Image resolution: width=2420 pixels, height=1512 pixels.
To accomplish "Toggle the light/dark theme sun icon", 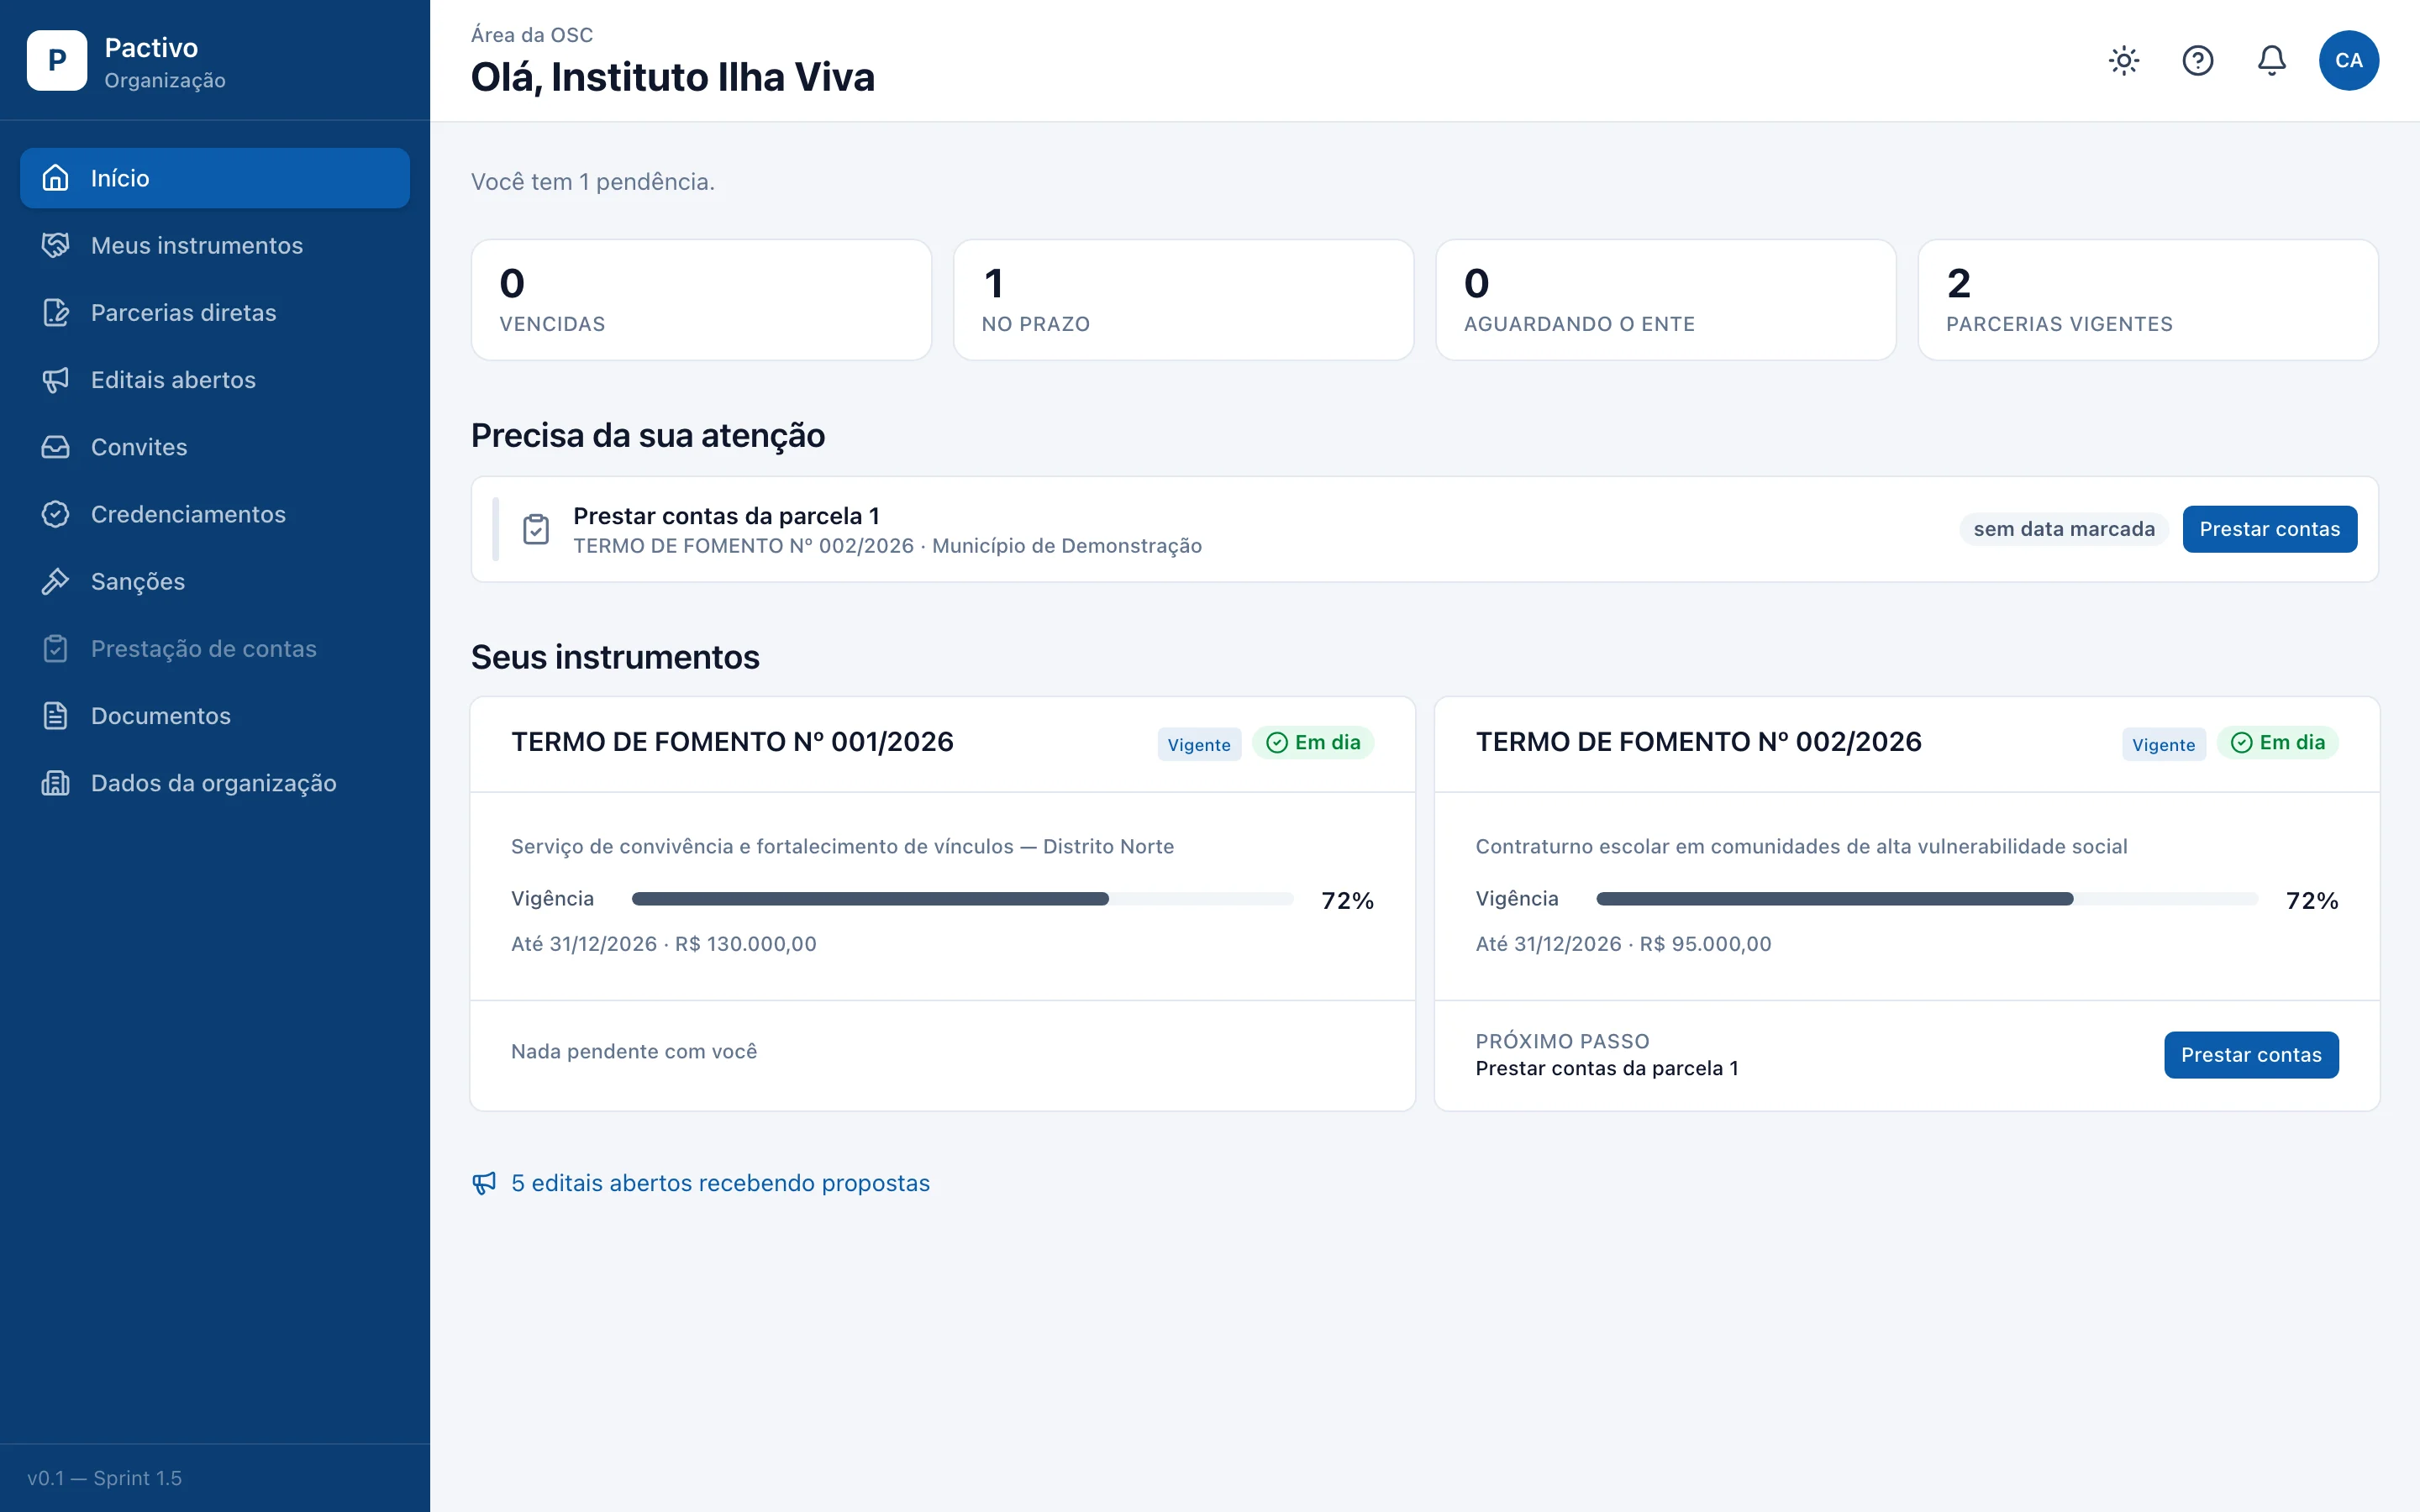I will tap(2123, 61).
